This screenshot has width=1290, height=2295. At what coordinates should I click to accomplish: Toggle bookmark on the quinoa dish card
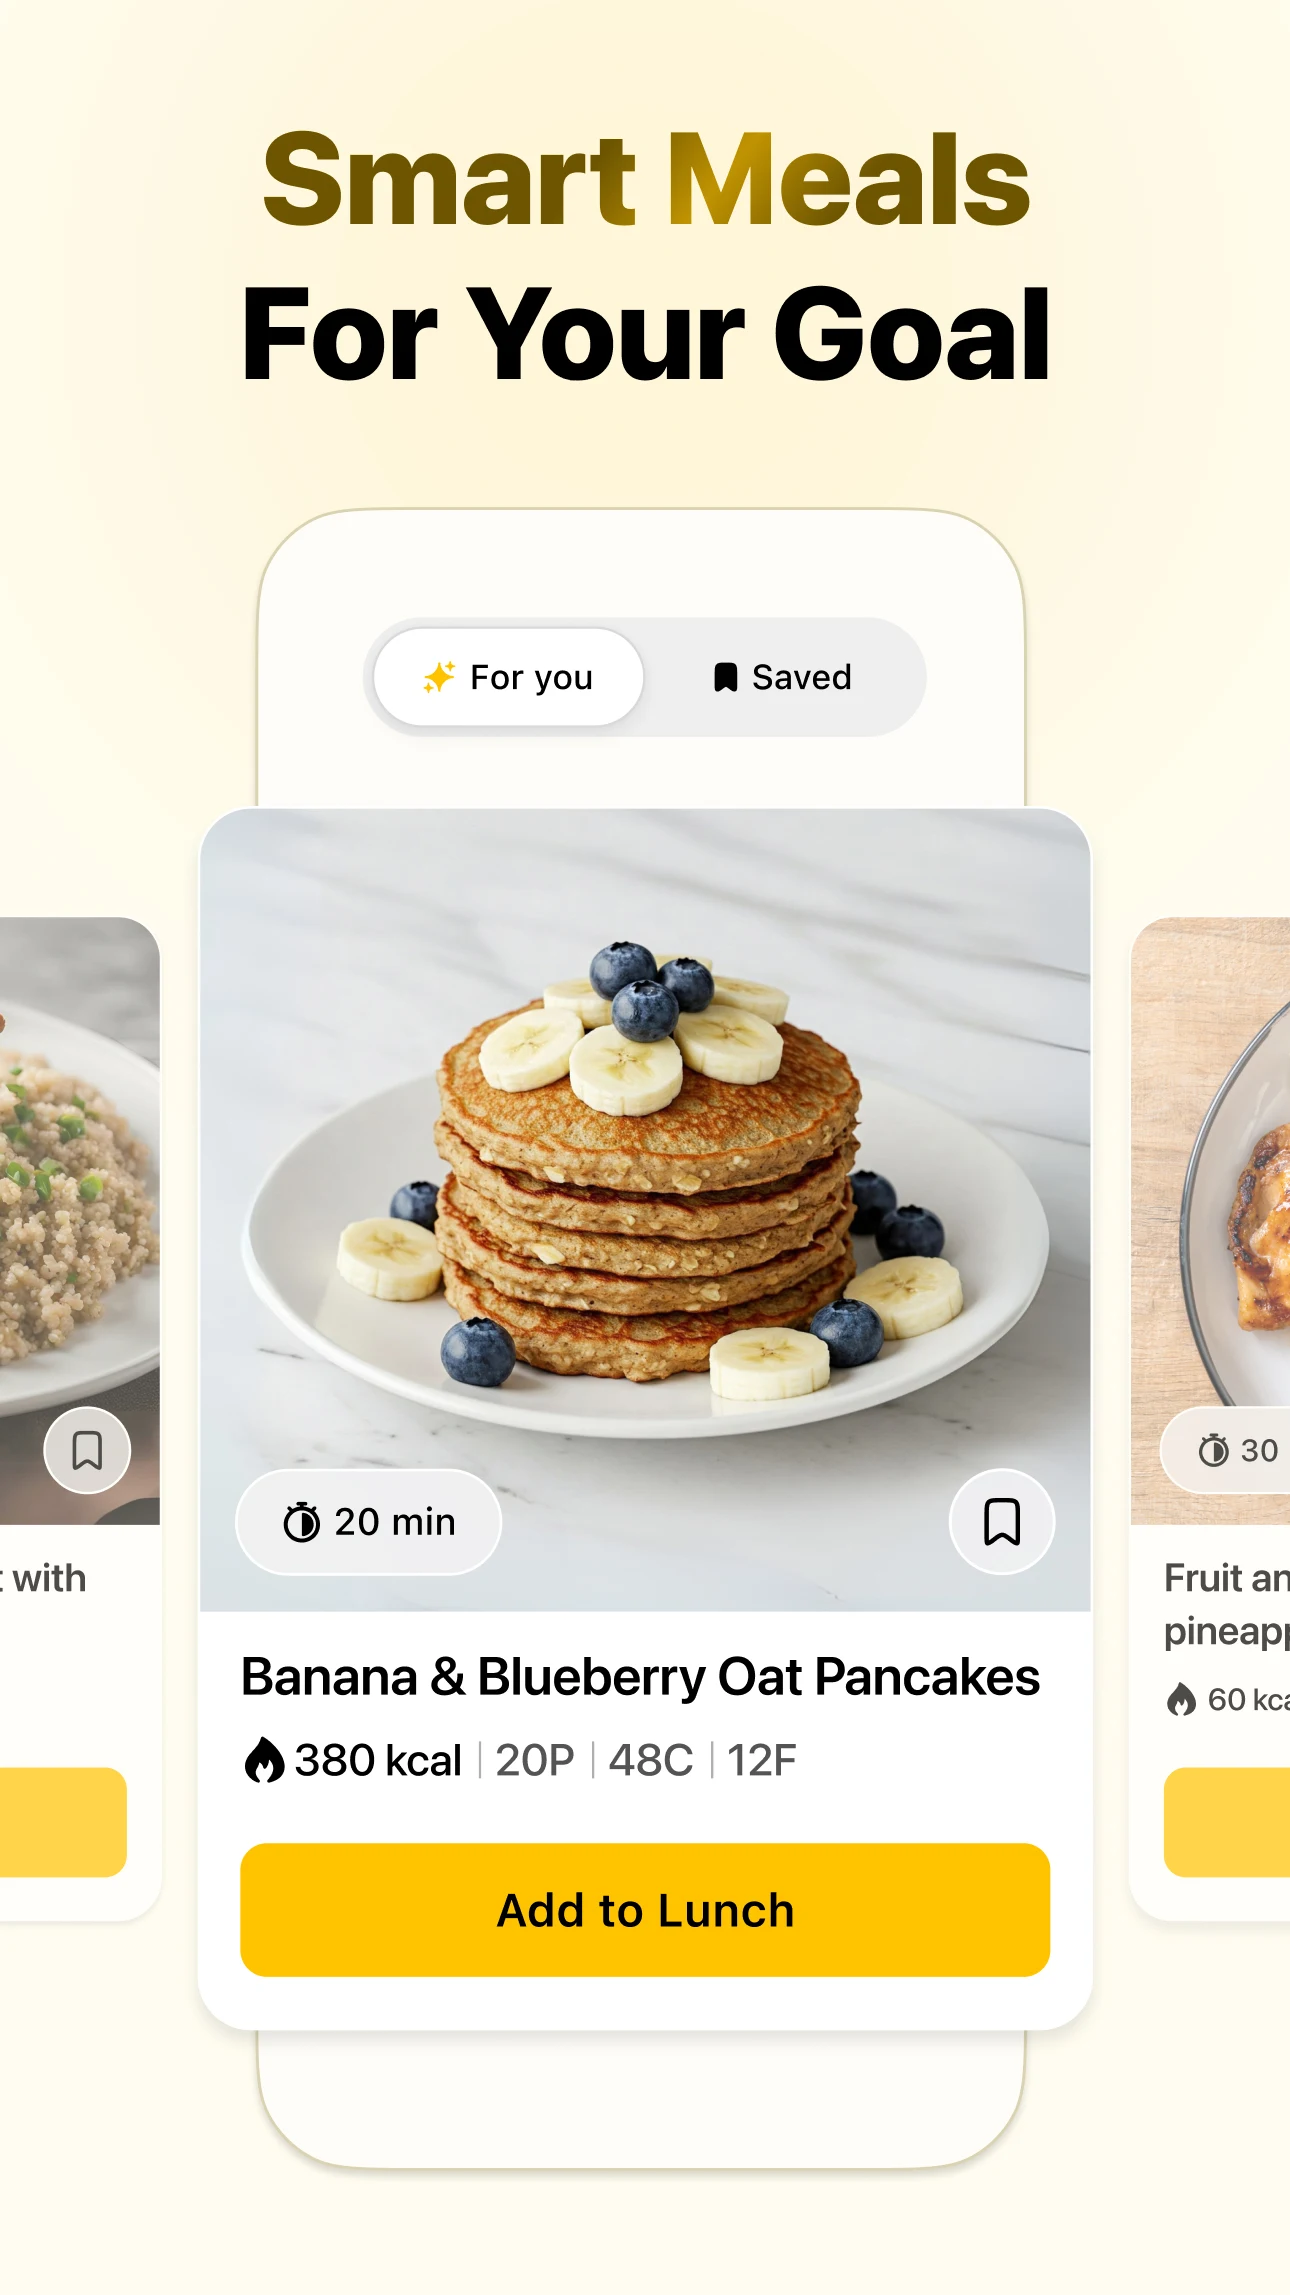87,1450
